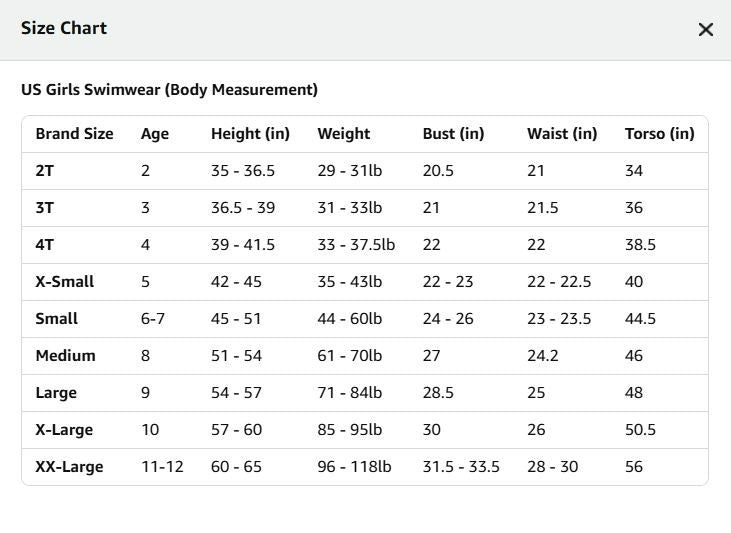This screenshot has width=731, height=533.
Task: Click the Height (in) column header
Action: [x=250, y=134]
